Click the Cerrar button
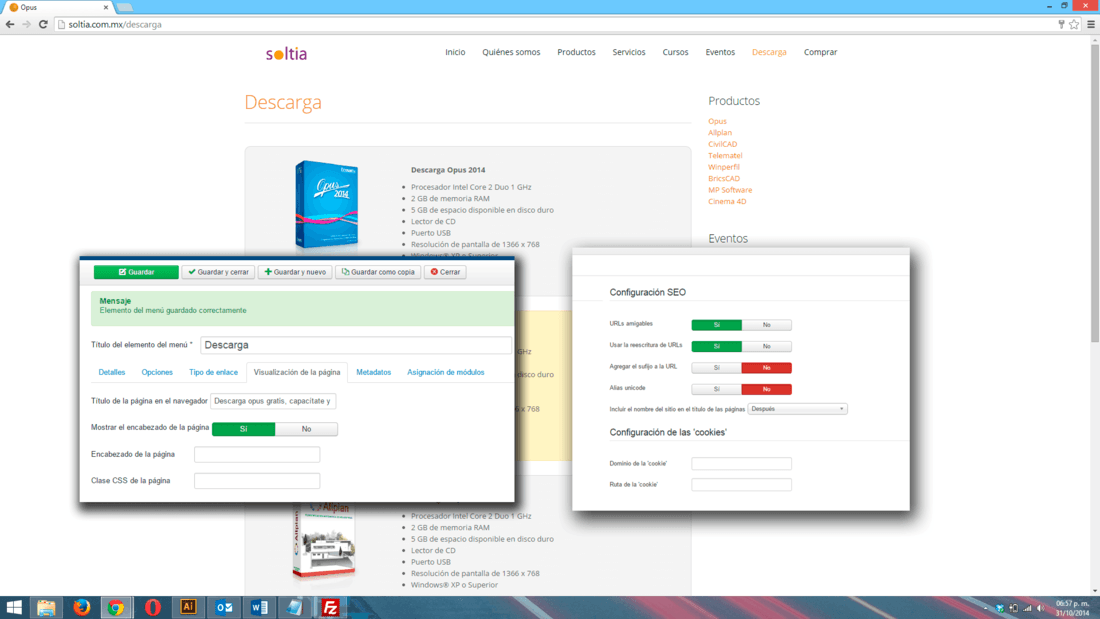The image size is (1100, 619). point(445,272)
